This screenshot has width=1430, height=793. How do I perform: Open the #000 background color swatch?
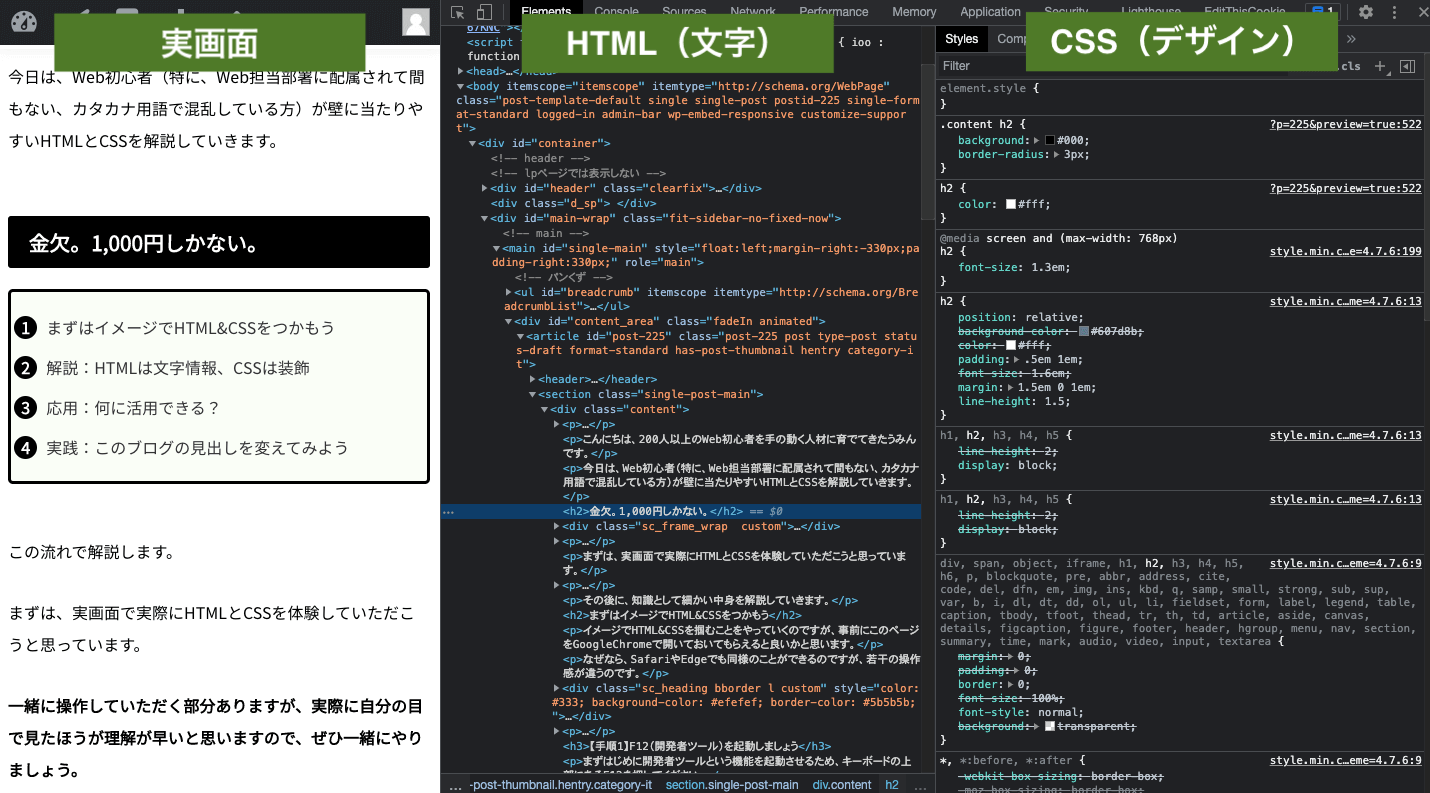tap(1050, 140)
